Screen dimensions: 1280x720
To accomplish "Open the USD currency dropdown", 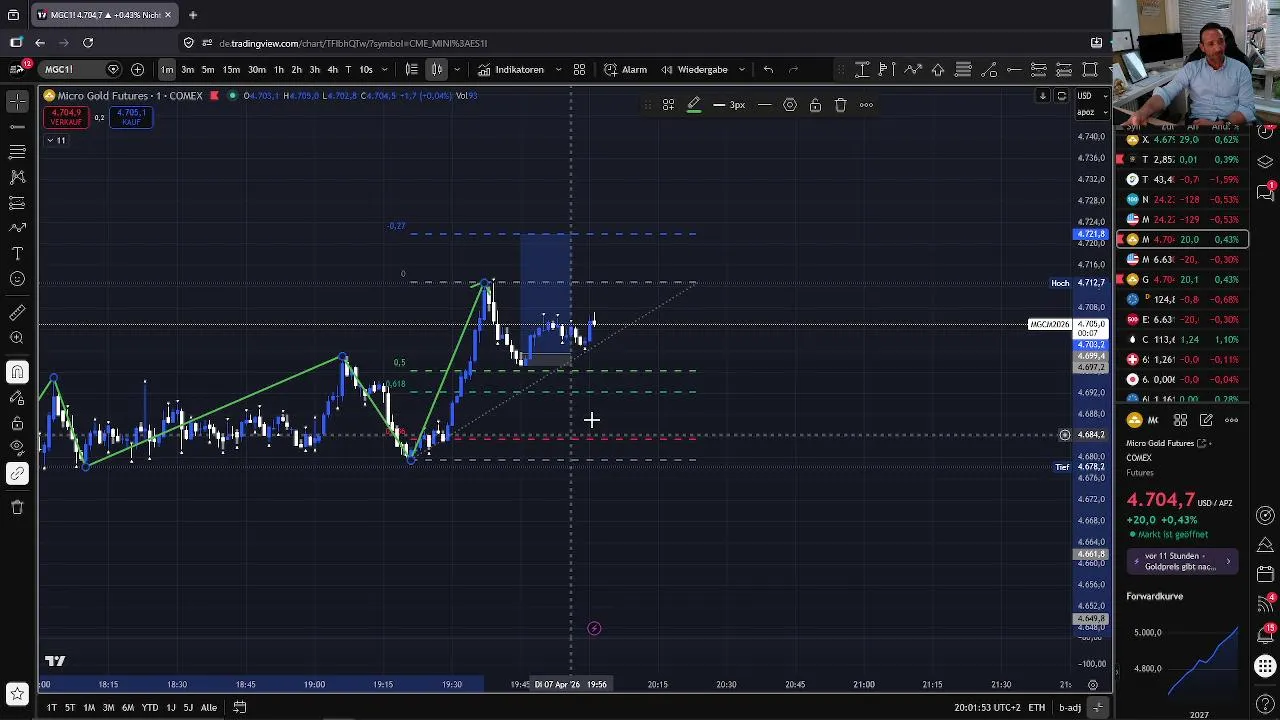I will tap(1090, 96).
